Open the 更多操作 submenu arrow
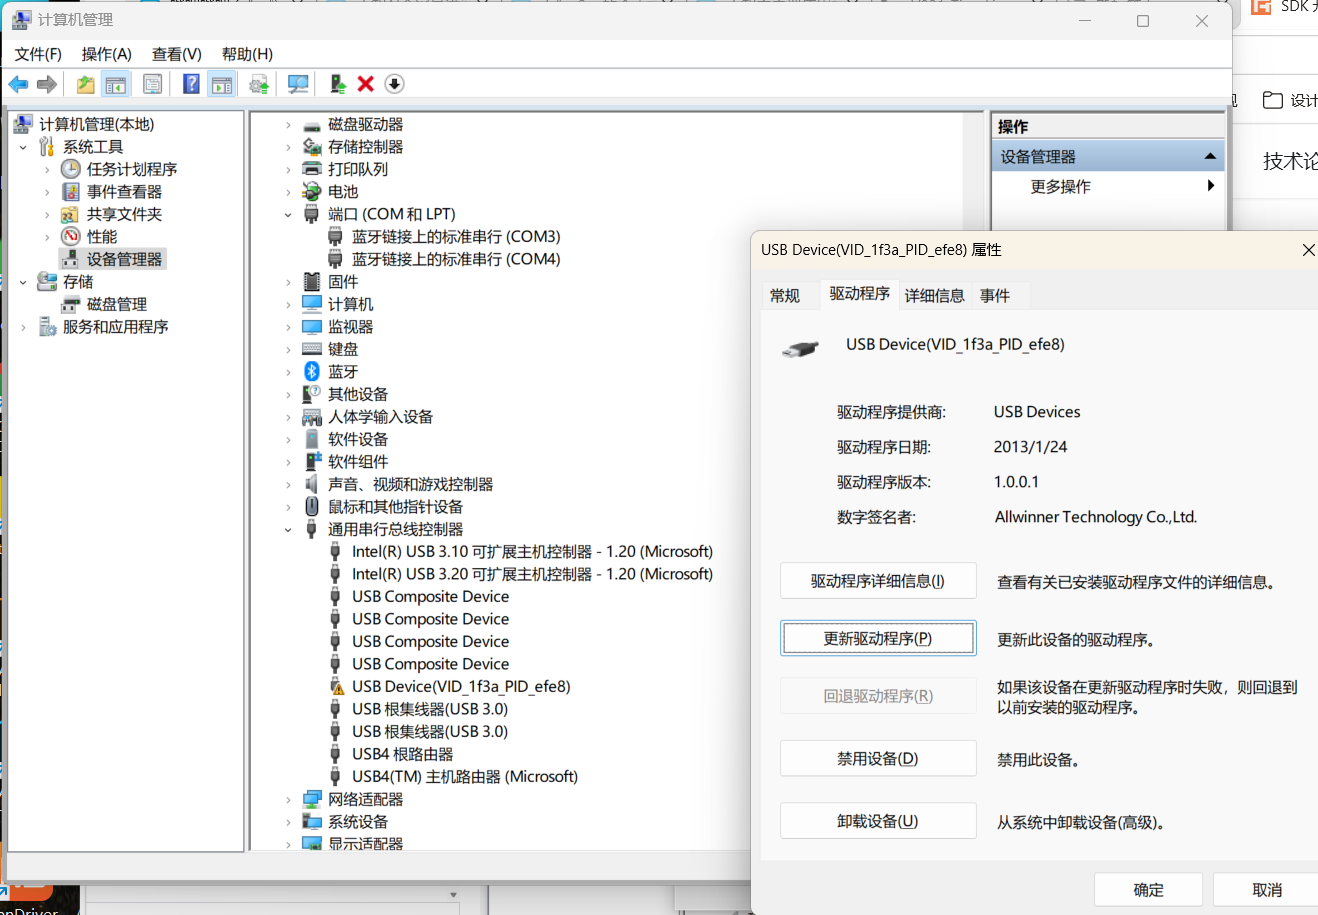The height and width of the screenshot is (915, 1318). pyautogui.click(x=1211, y=186)
